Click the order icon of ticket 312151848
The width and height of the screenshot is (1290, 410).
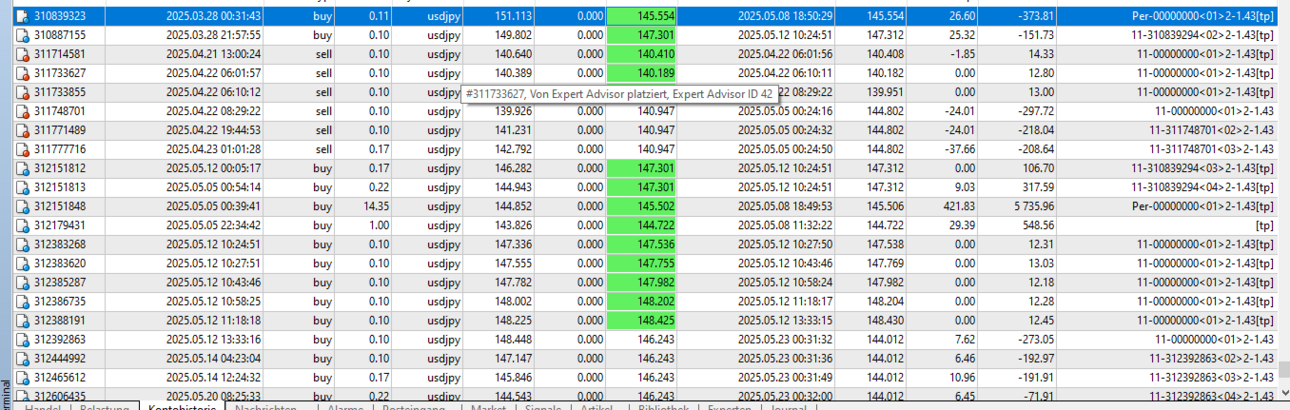(x=21, y=207)
